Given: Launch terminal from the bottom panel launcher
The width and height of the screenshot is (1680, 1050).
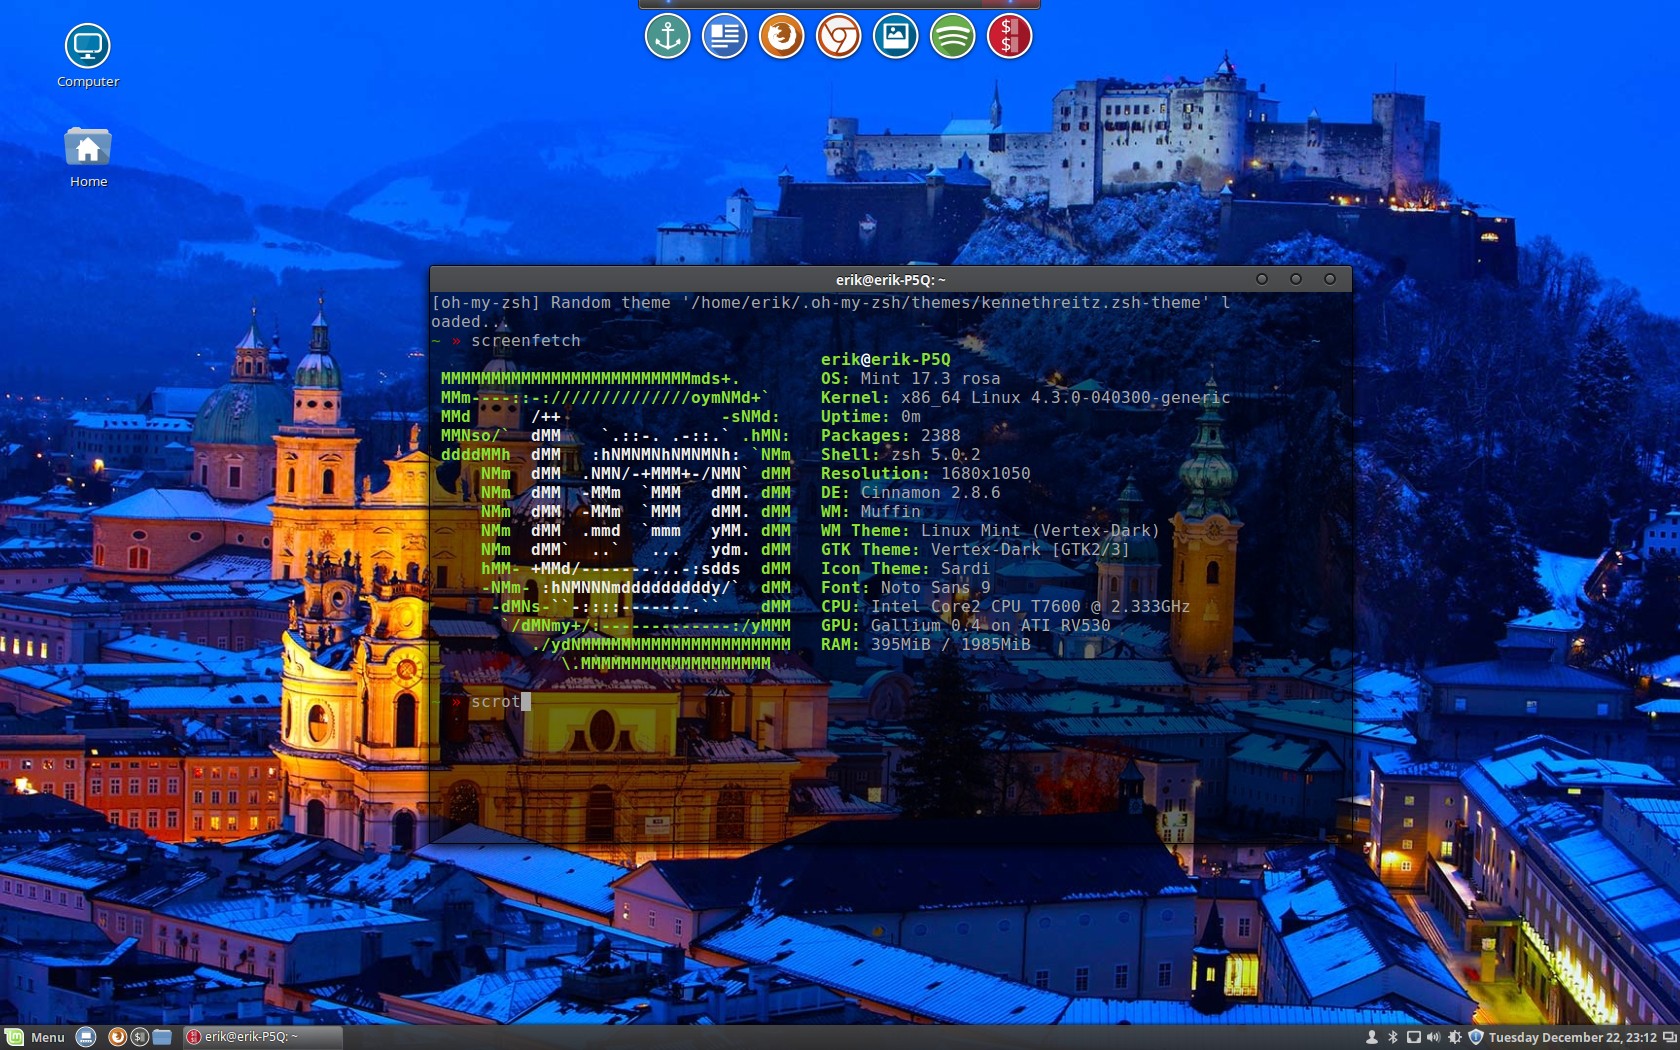Looking at the screenshot, I should click(x=139, y=1037).
